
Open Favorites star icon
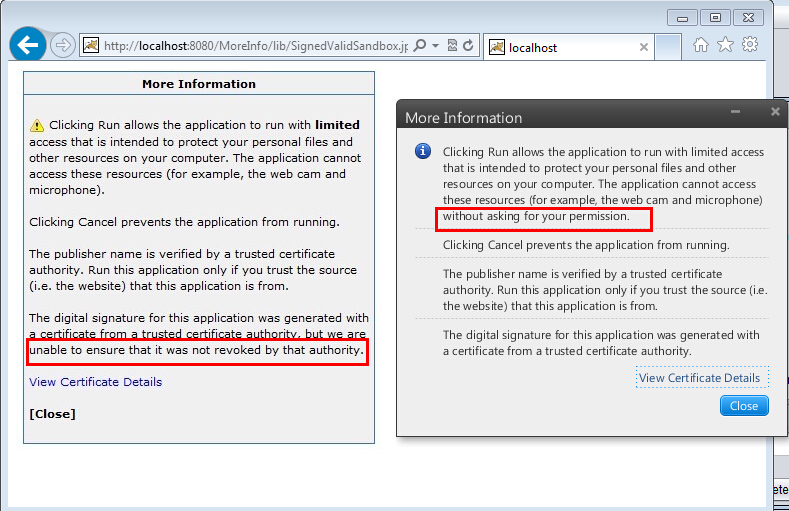coord(725,45)
